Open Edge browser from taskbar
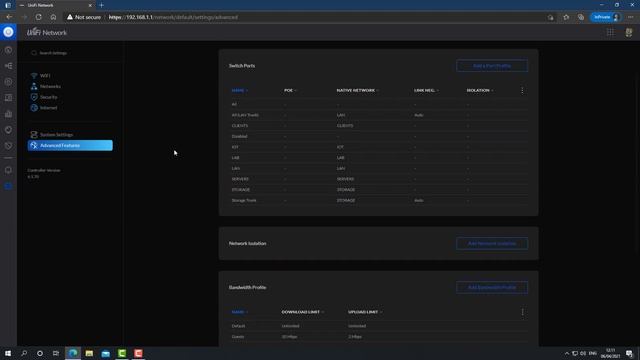Image resolution: width=640 pixels, height=360 pixels. tap(73, 353)
